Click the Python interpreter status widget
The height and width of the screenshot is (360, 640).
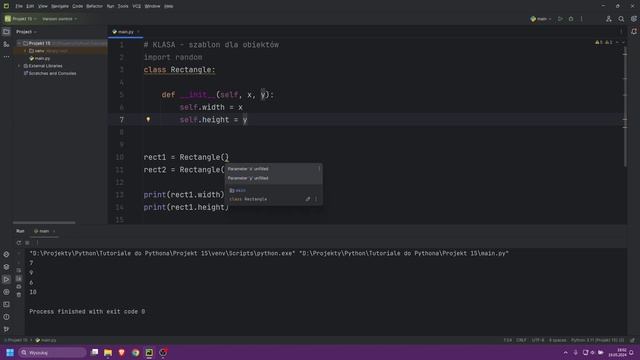click(597, 340)
